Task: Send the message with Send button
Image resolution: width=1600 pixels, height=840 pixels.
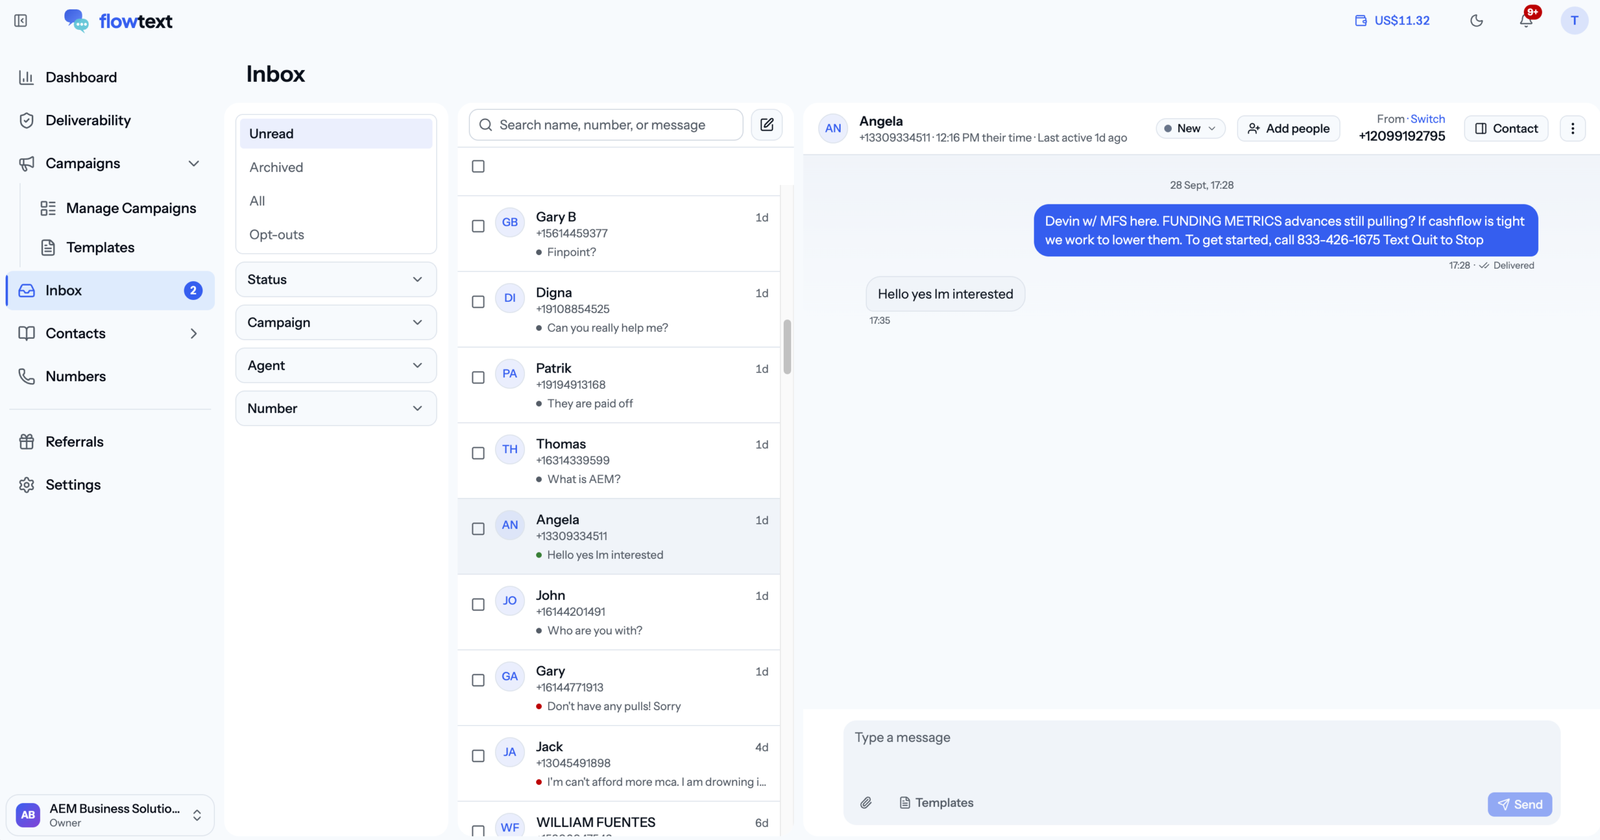Action: coord(1520,804)
